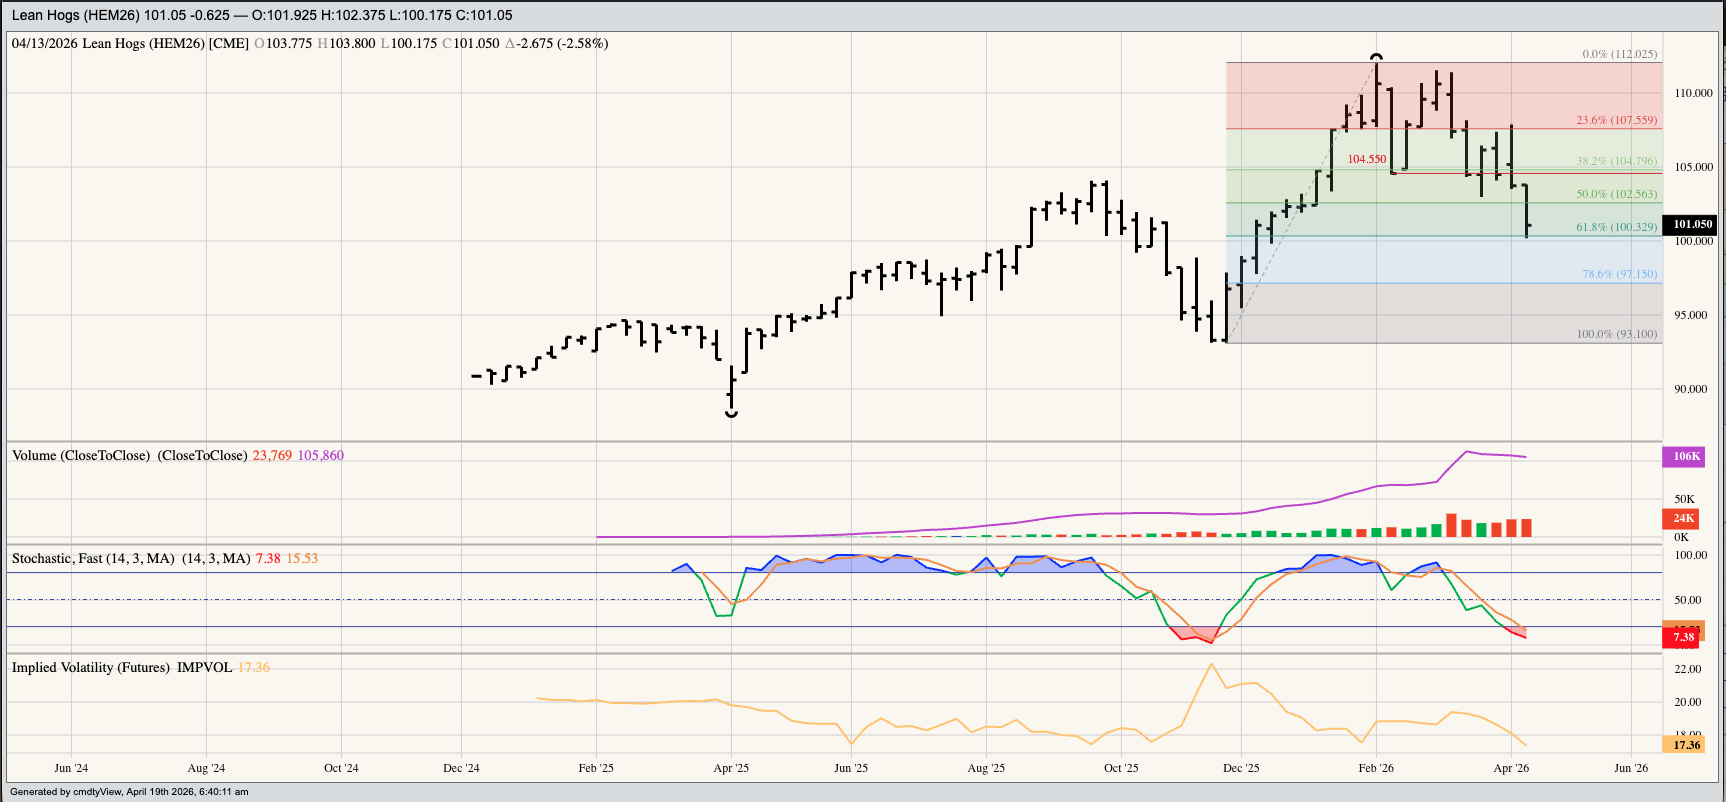Click the low marker arc below the April 2025 bar

(x=731, y=413)
